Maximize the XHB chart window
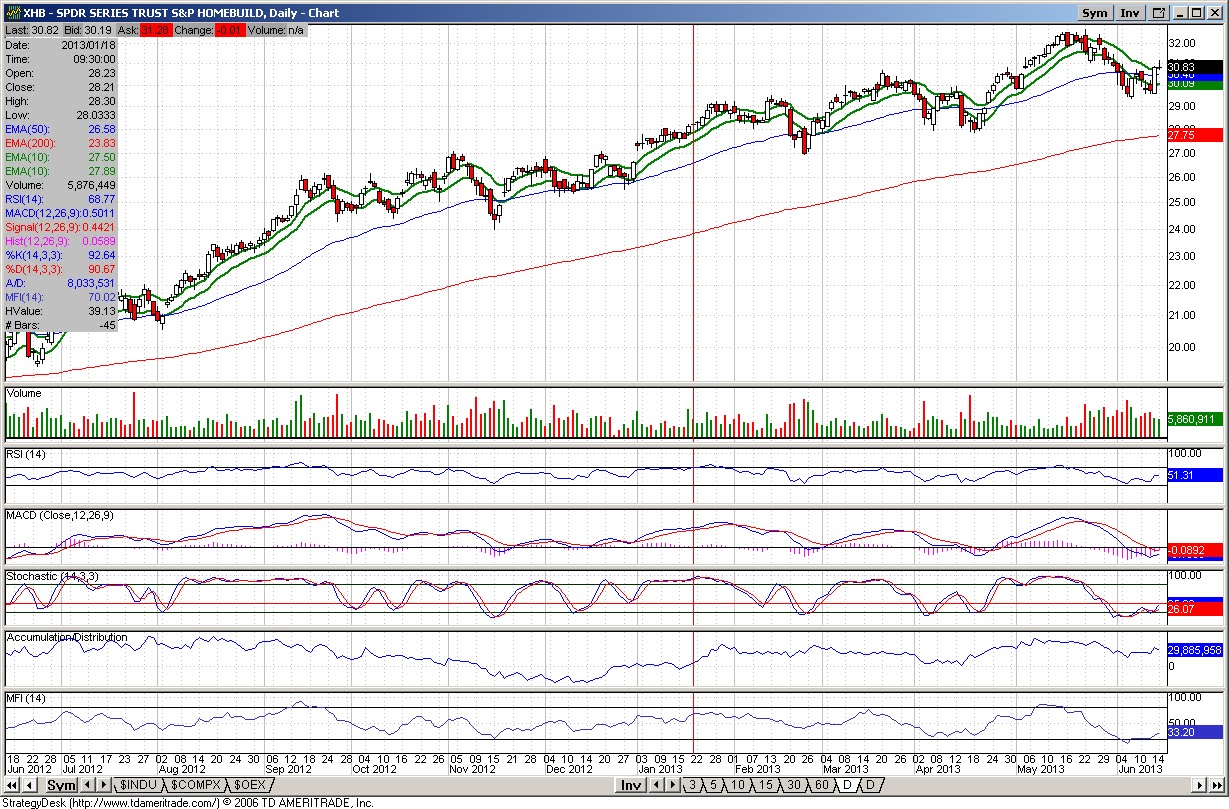 tap(1197, 13)
